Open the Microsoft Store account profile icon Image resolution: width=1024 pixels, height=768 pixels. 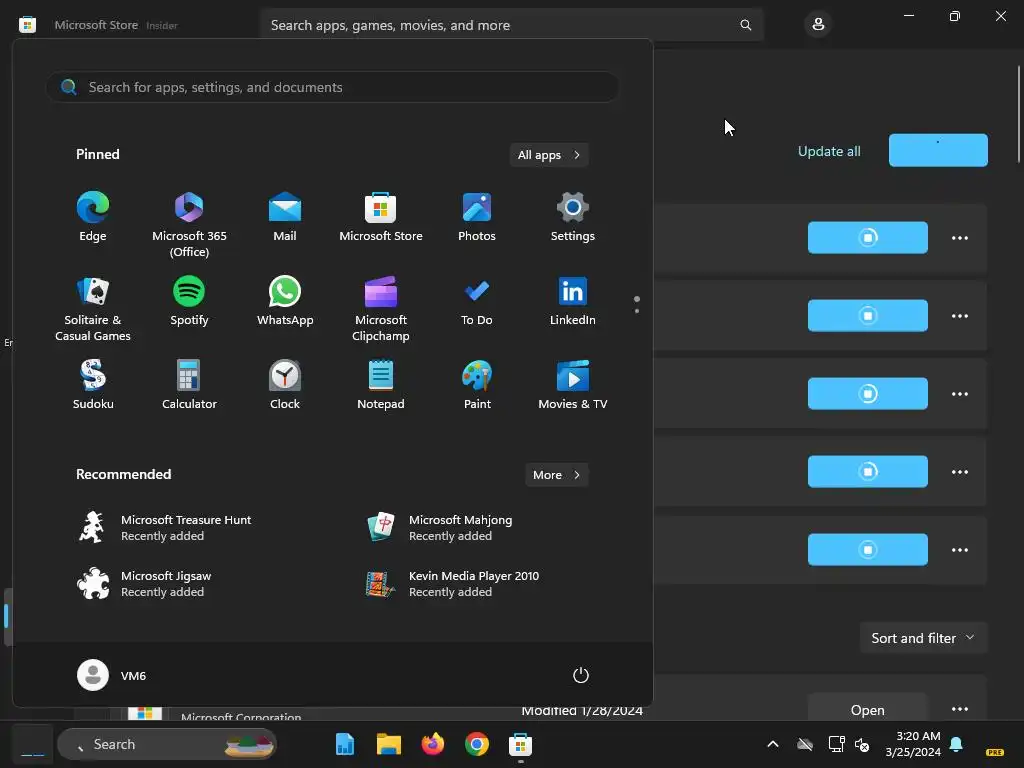[818, 25]
